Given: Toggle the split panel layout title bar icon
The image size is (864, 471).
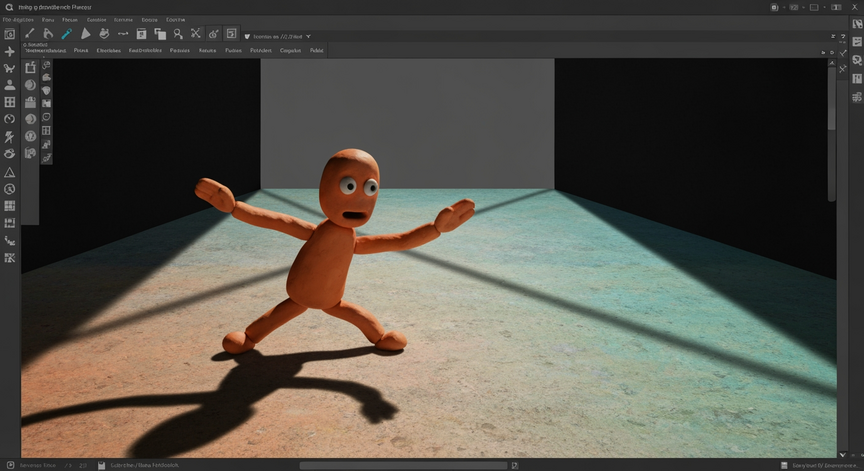Looking at the screenshot, I should 836,7.
